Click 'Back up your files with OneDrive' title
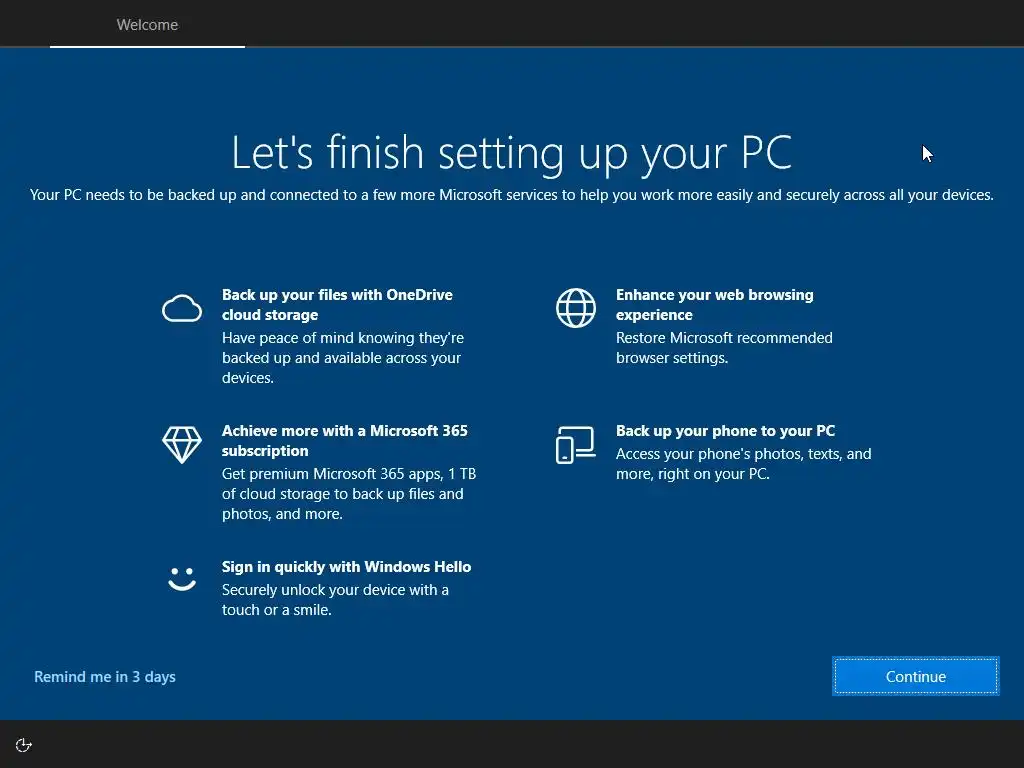Image resolution: width=1024 pixels, height=768 pixels. [x=337, y=304]
